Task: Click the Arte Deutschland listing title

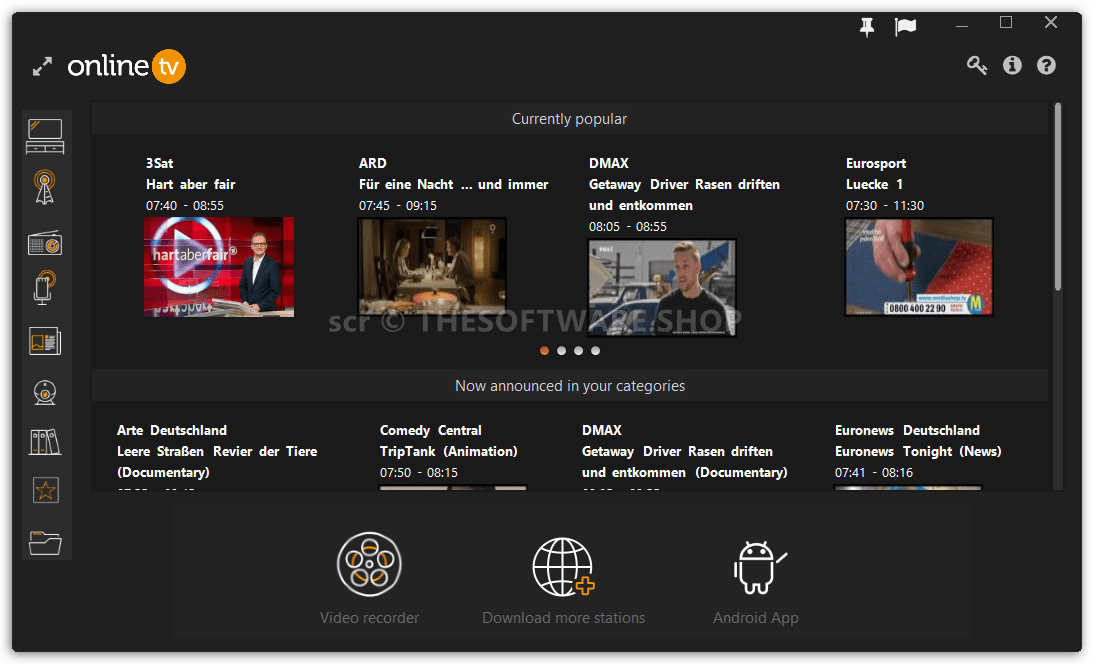Action: point(172,430)
